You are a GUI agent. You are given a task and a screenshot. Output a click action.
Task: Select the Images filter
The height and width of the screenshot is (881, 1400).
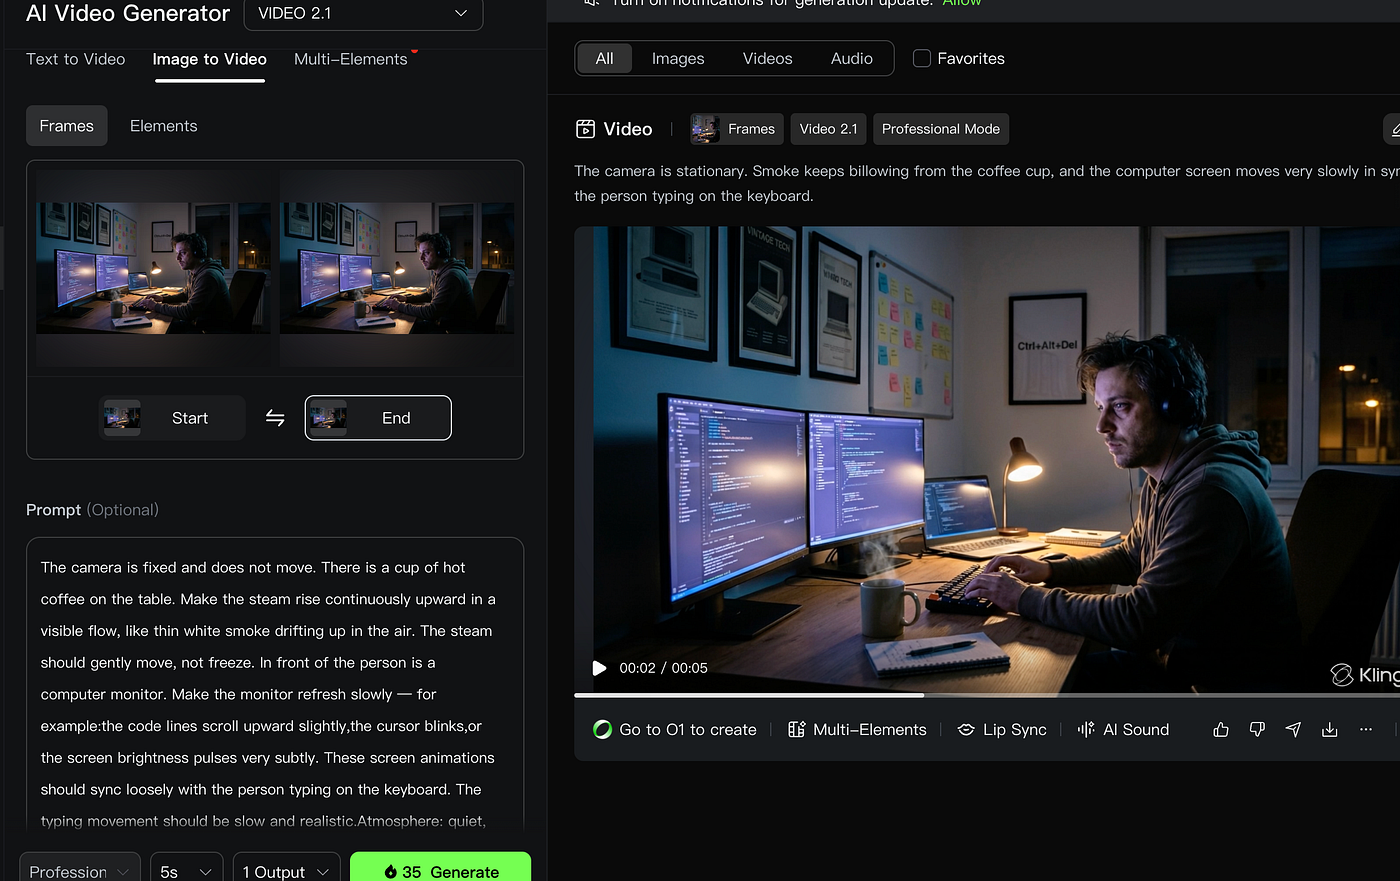[678, 59]
